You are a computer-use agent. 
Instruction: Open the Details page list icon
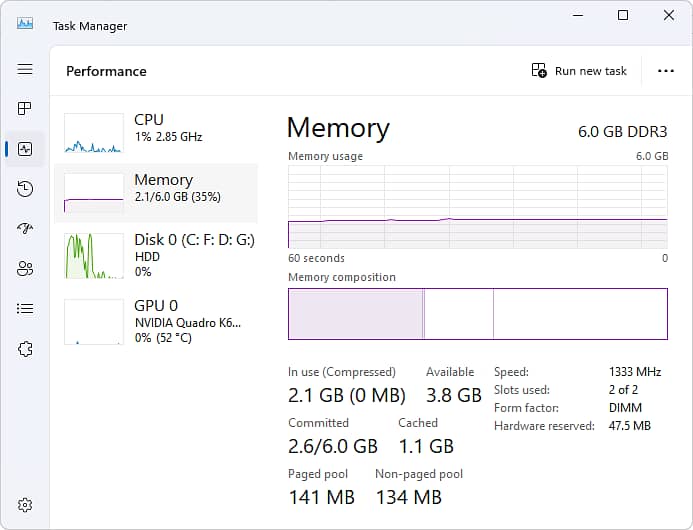[25, 309]
